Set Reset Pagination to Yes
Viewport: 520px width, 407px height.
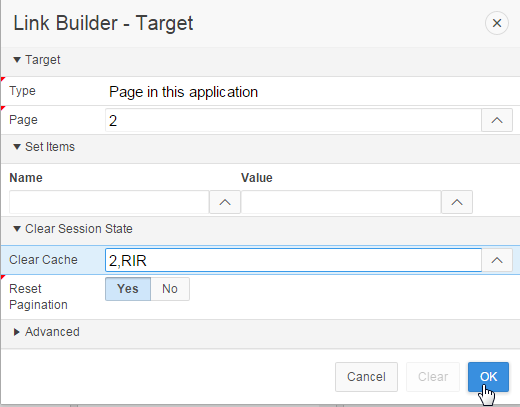(x=128, y=289)
